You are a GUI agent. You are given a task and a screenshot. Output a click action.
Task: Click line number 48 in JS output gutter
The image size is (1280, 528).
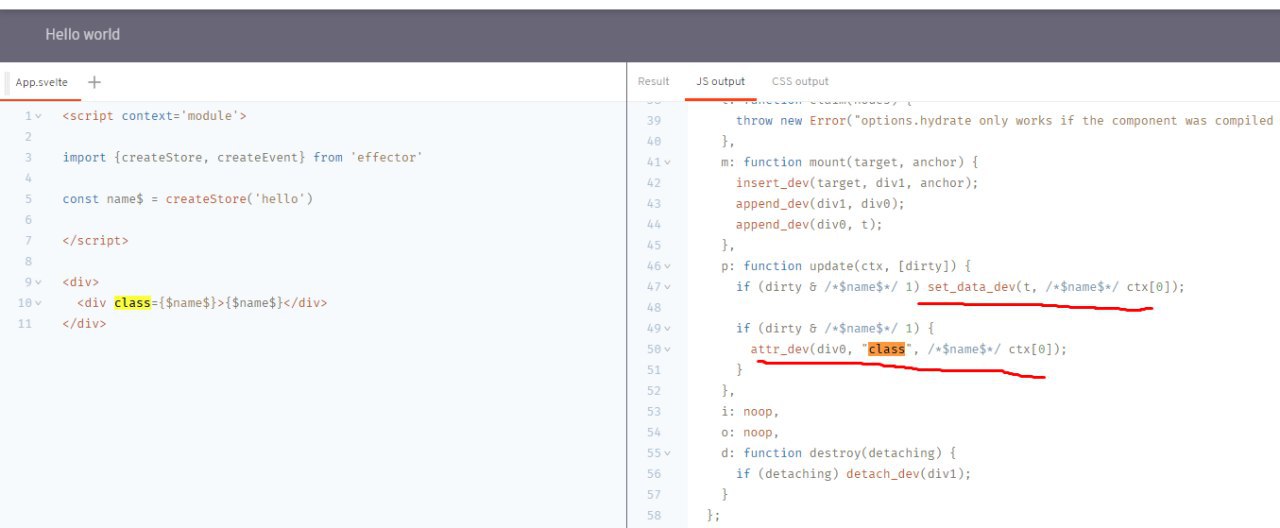point(654,308)
